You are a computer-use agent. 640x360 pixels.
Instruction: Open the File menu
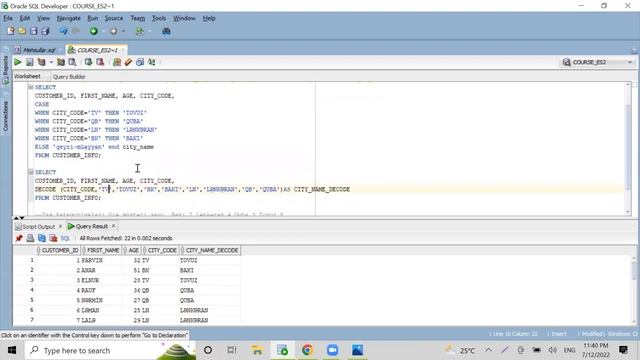(8, 18)
